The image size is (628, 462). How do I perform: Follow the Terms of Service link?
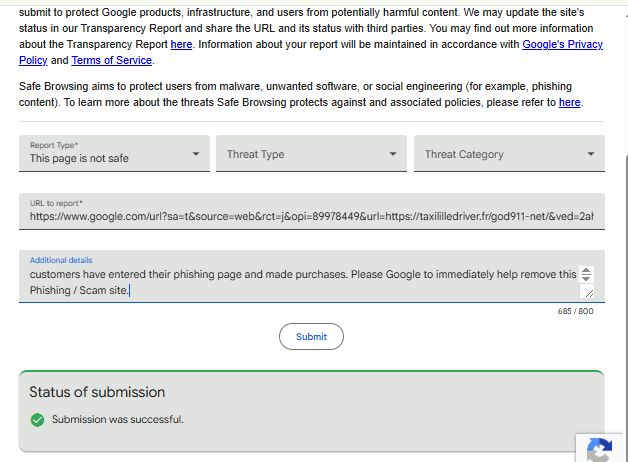111,60
